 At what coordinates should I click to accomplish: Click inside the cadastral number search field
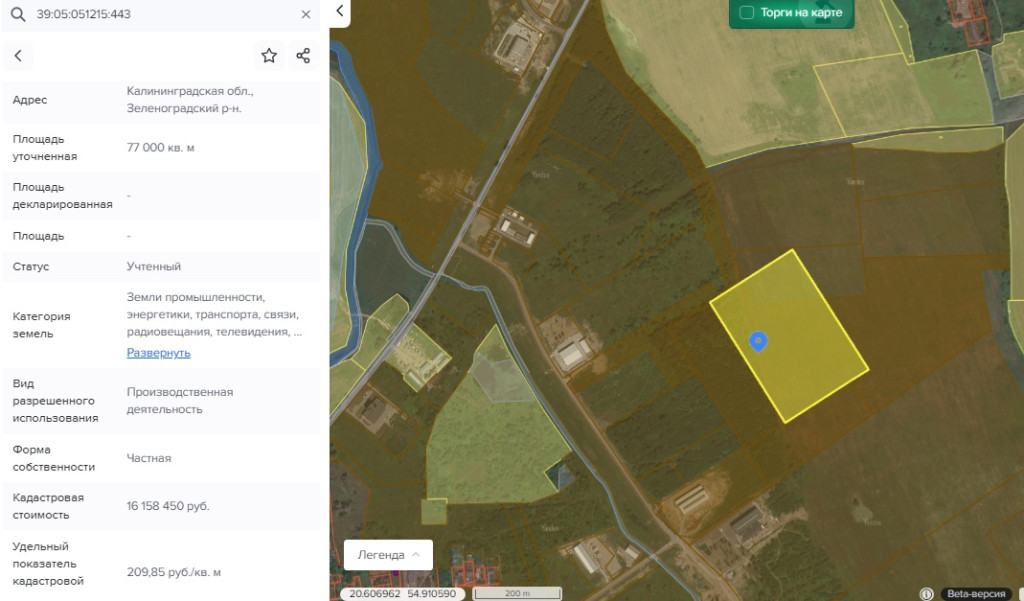pos(160,15)
